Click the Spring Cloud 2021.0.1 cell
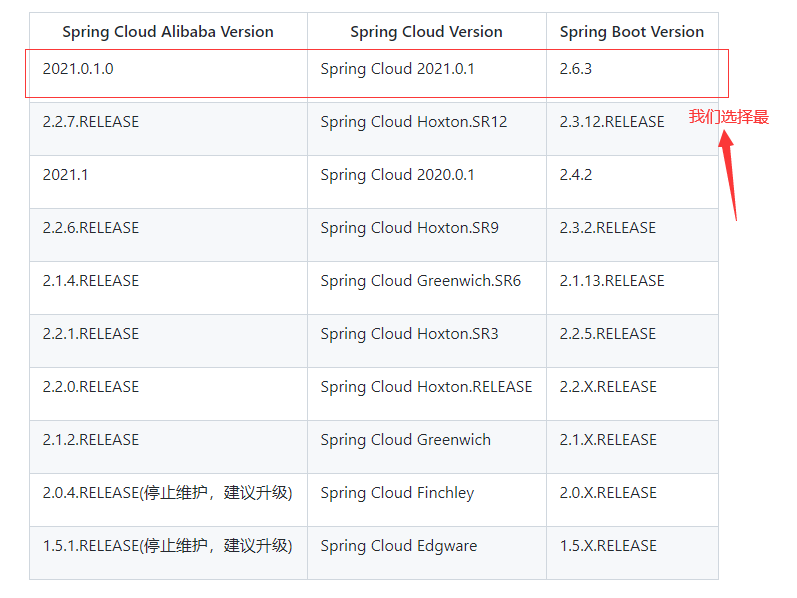 coord(397,69)
